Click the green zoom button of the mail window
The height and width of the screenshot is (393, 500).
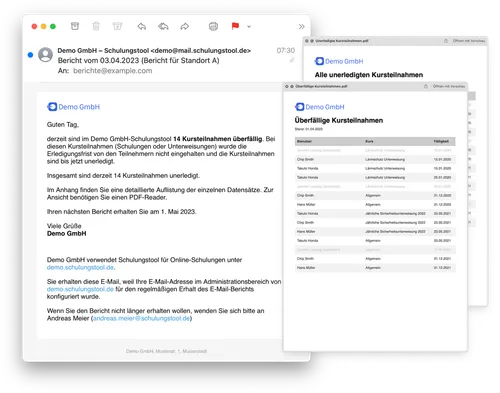pyautogui.click(x=53, y=26)
